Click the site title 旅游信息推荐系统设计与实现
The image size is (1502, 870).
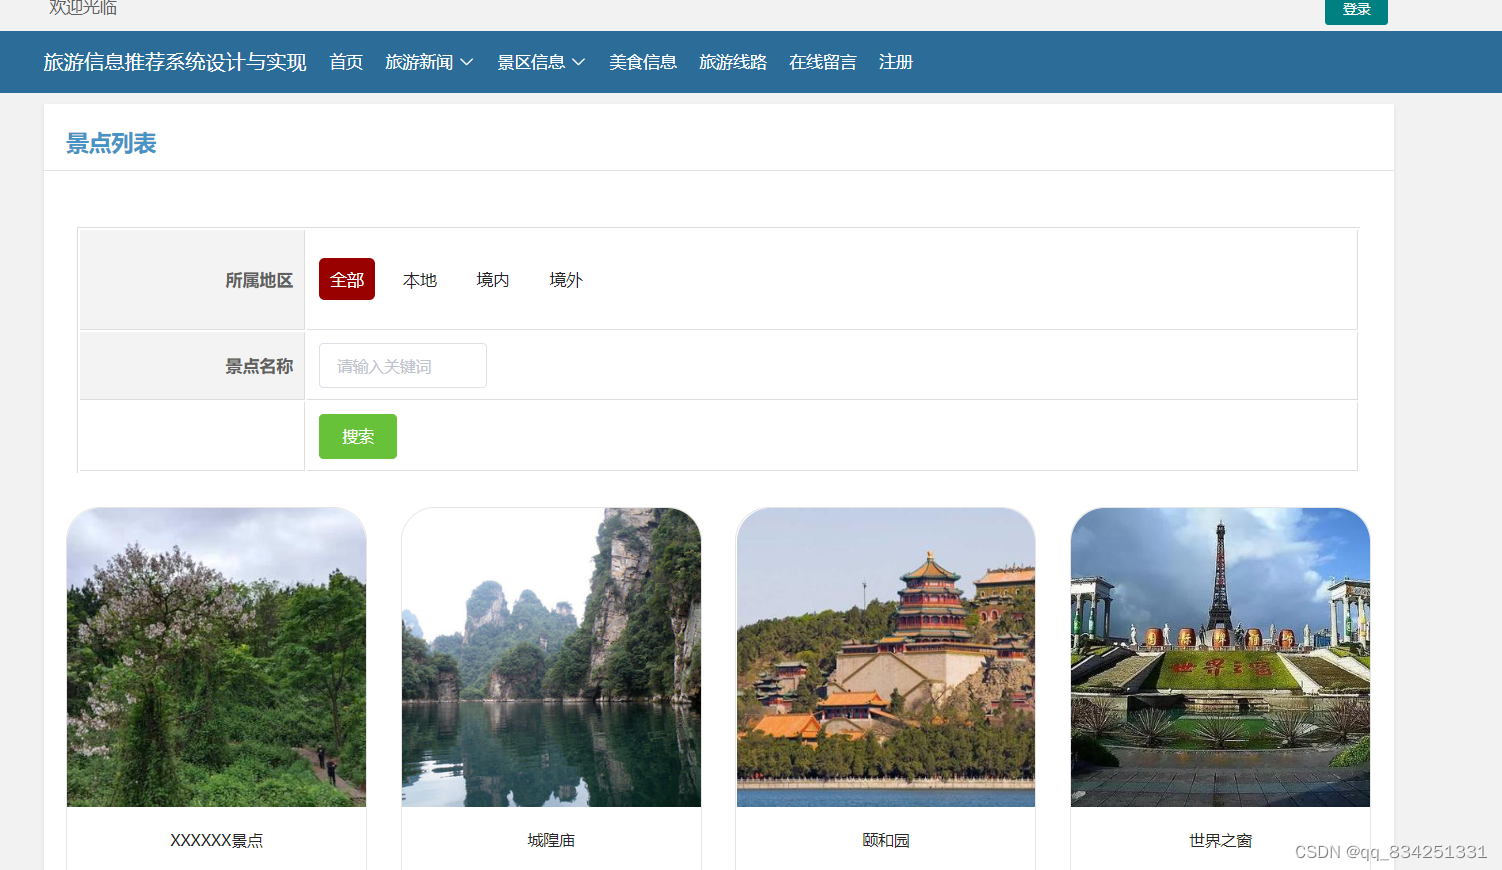[175, 62]
